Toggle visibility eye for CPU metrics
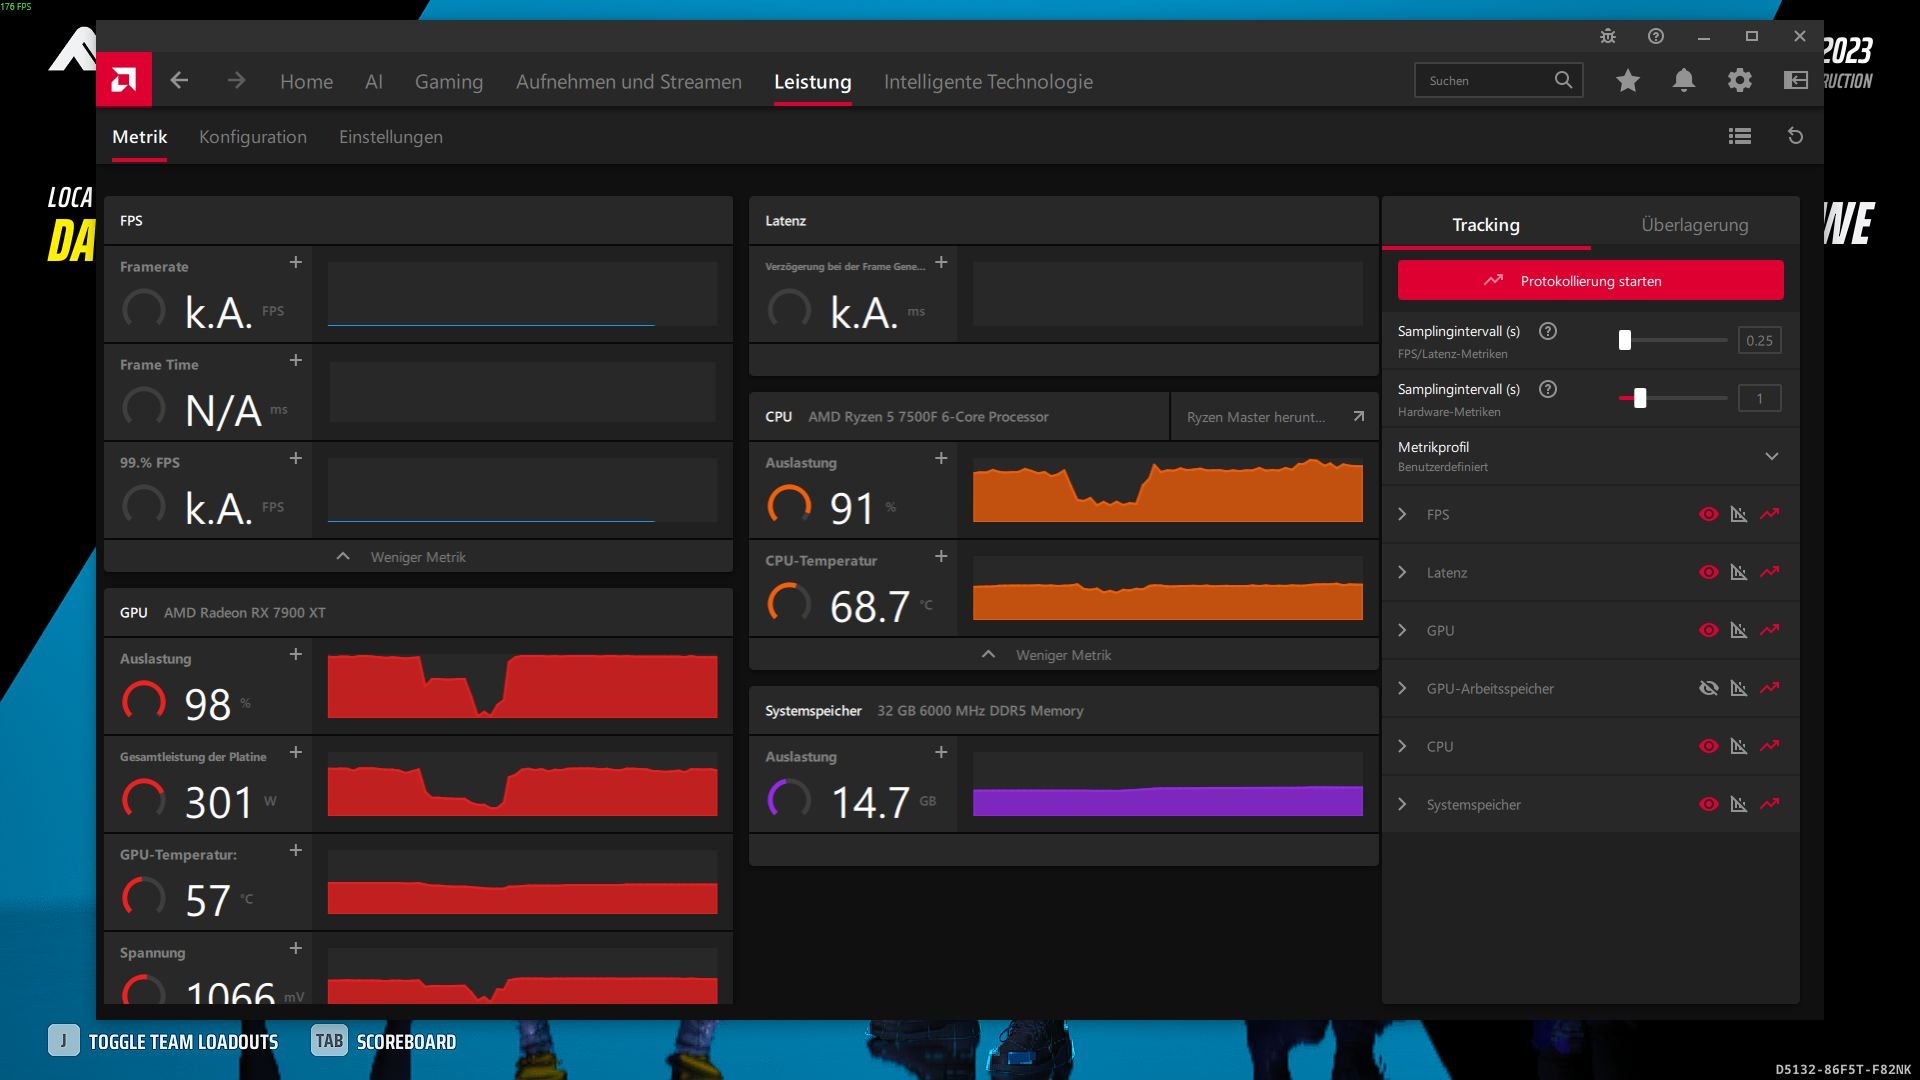 pos(1709,746)
